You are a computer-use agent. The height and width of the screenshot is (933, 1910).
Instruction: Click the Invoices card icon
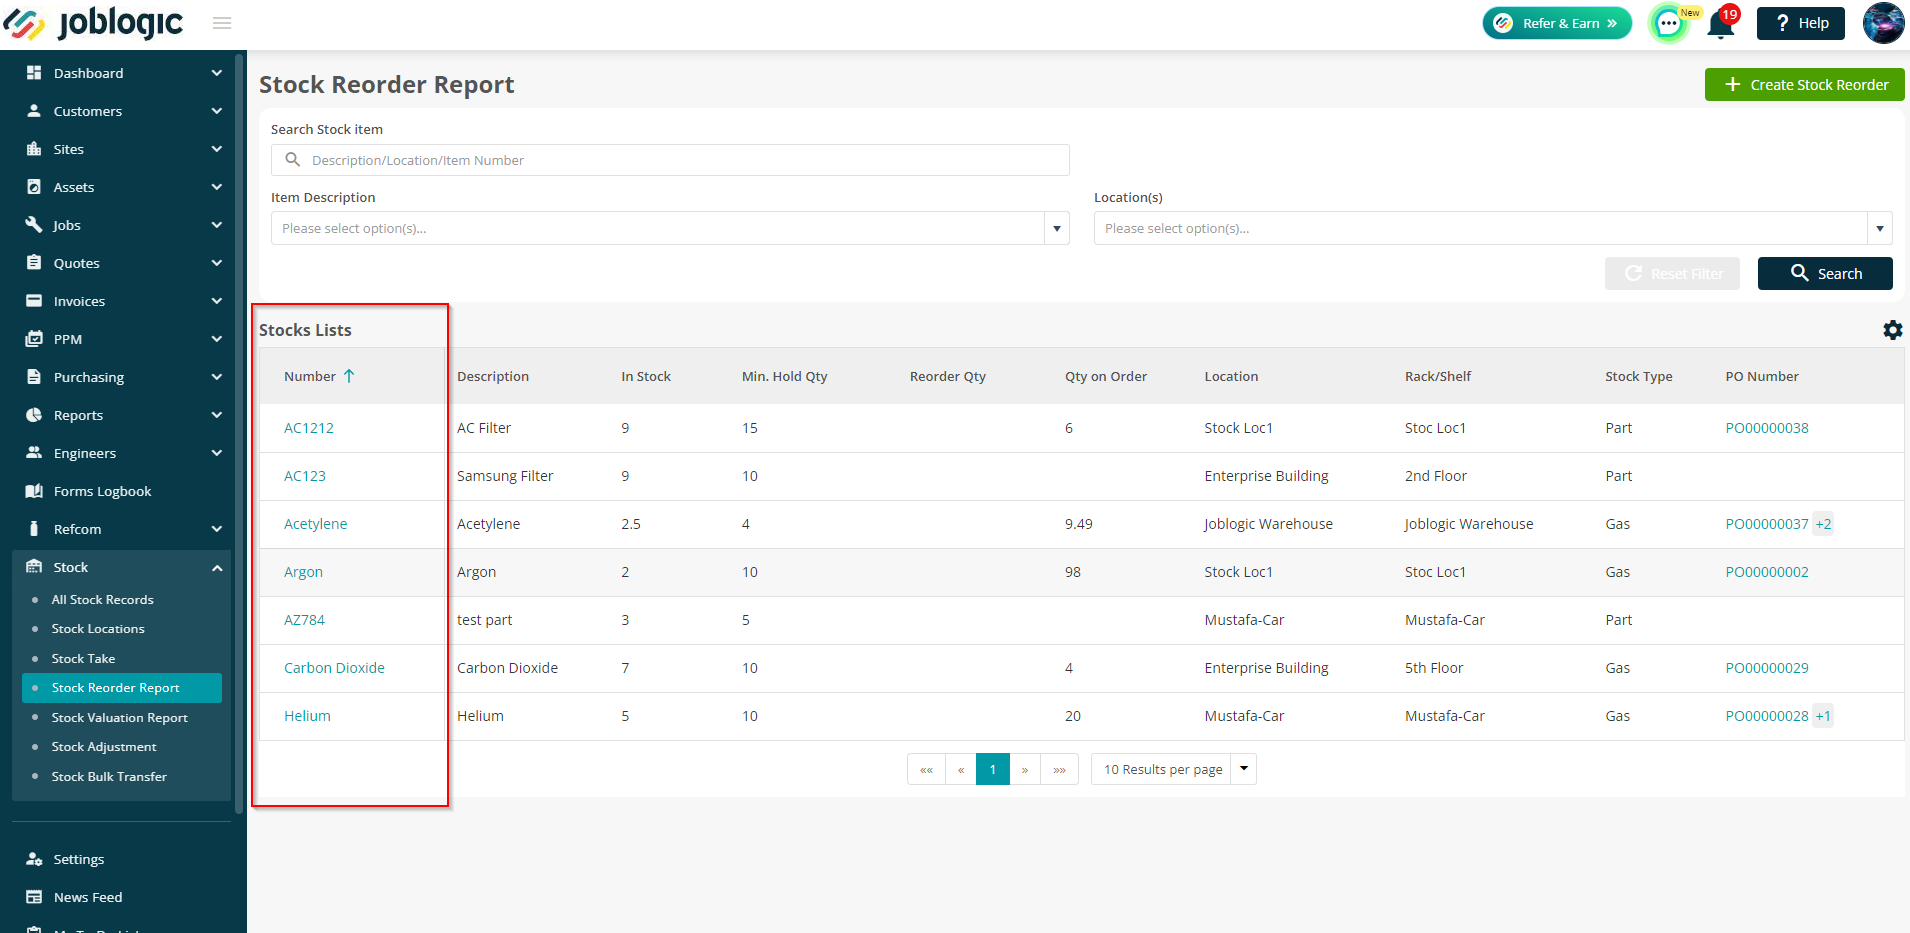tap(34, 301)
